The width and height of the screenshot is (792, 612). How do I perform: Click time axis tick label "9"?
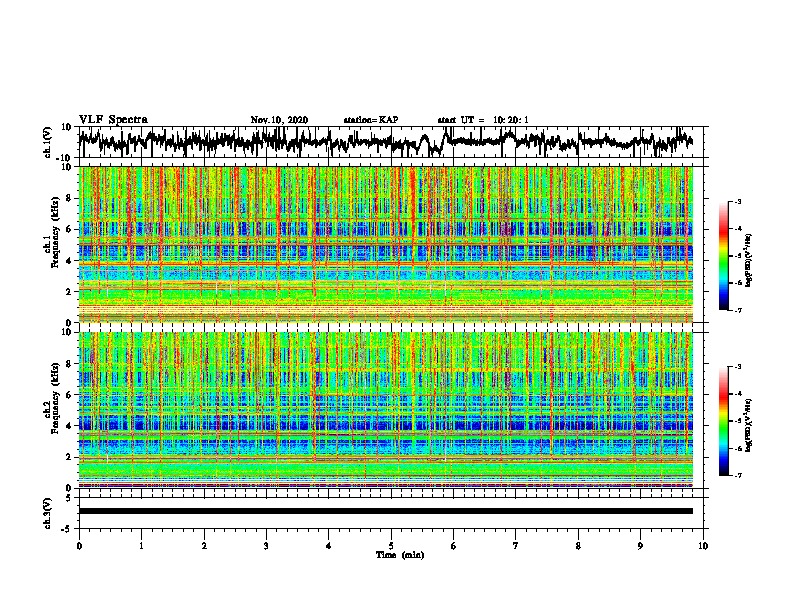pos(640,546)
